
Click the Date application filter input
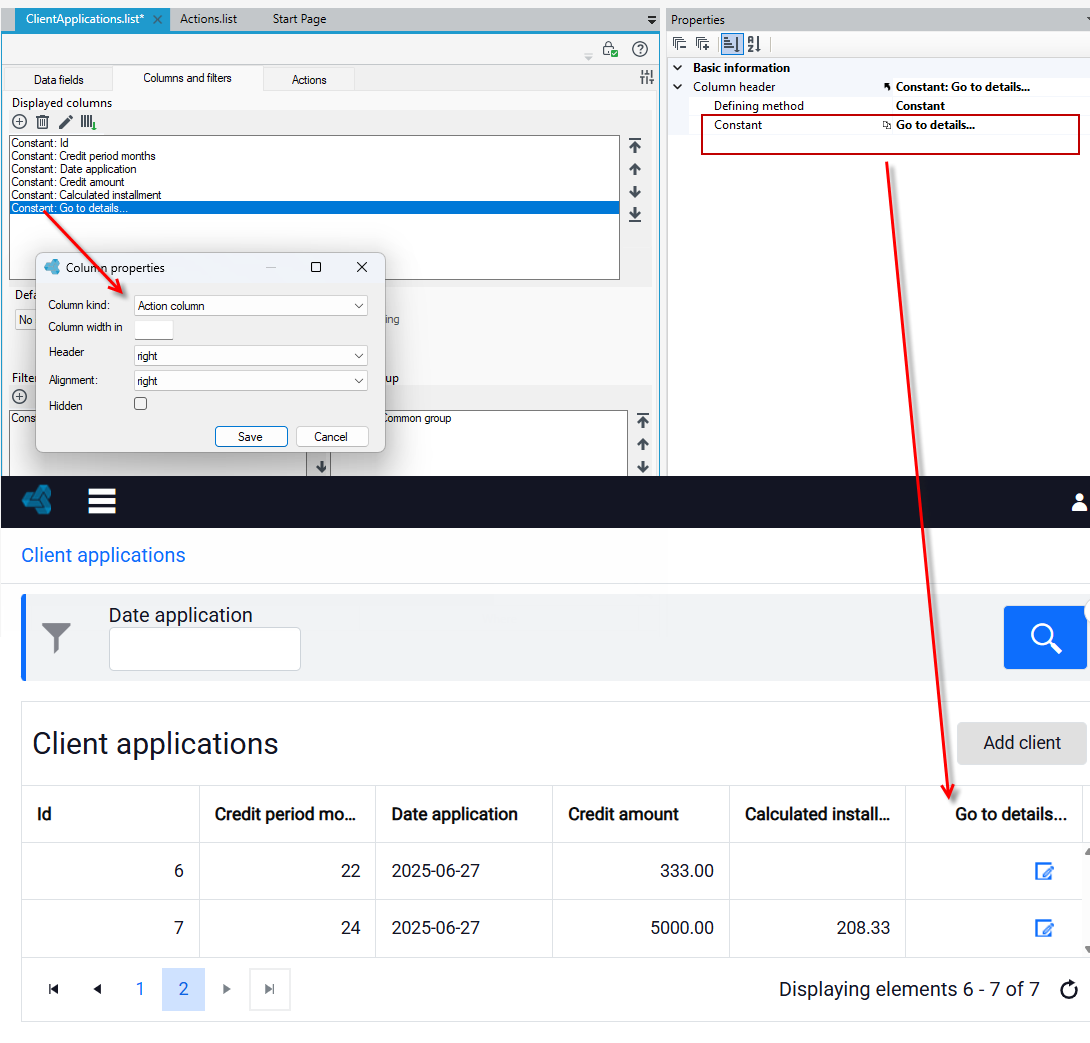click(x=205, y=649)
